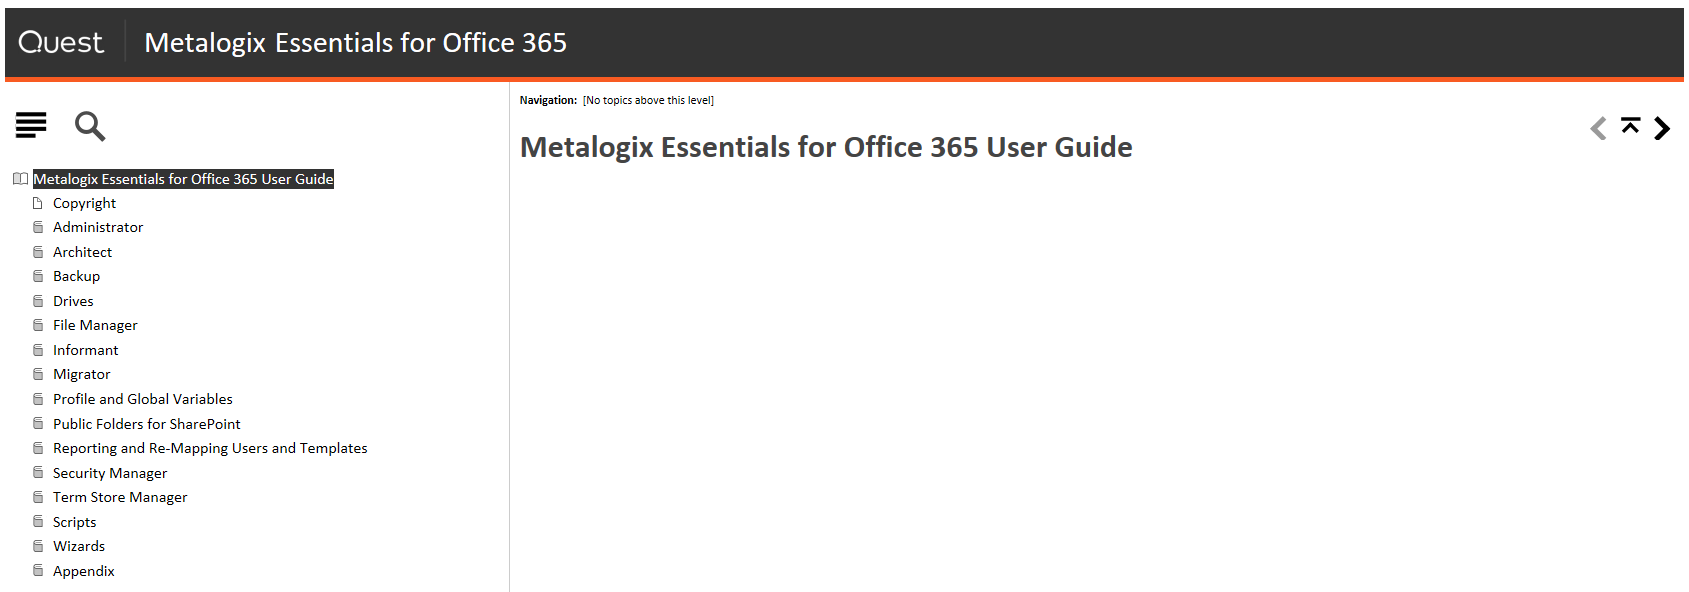Expand the Administrator chapter icon
Viewport: 1689px width, 592px height.
[38, 227]
